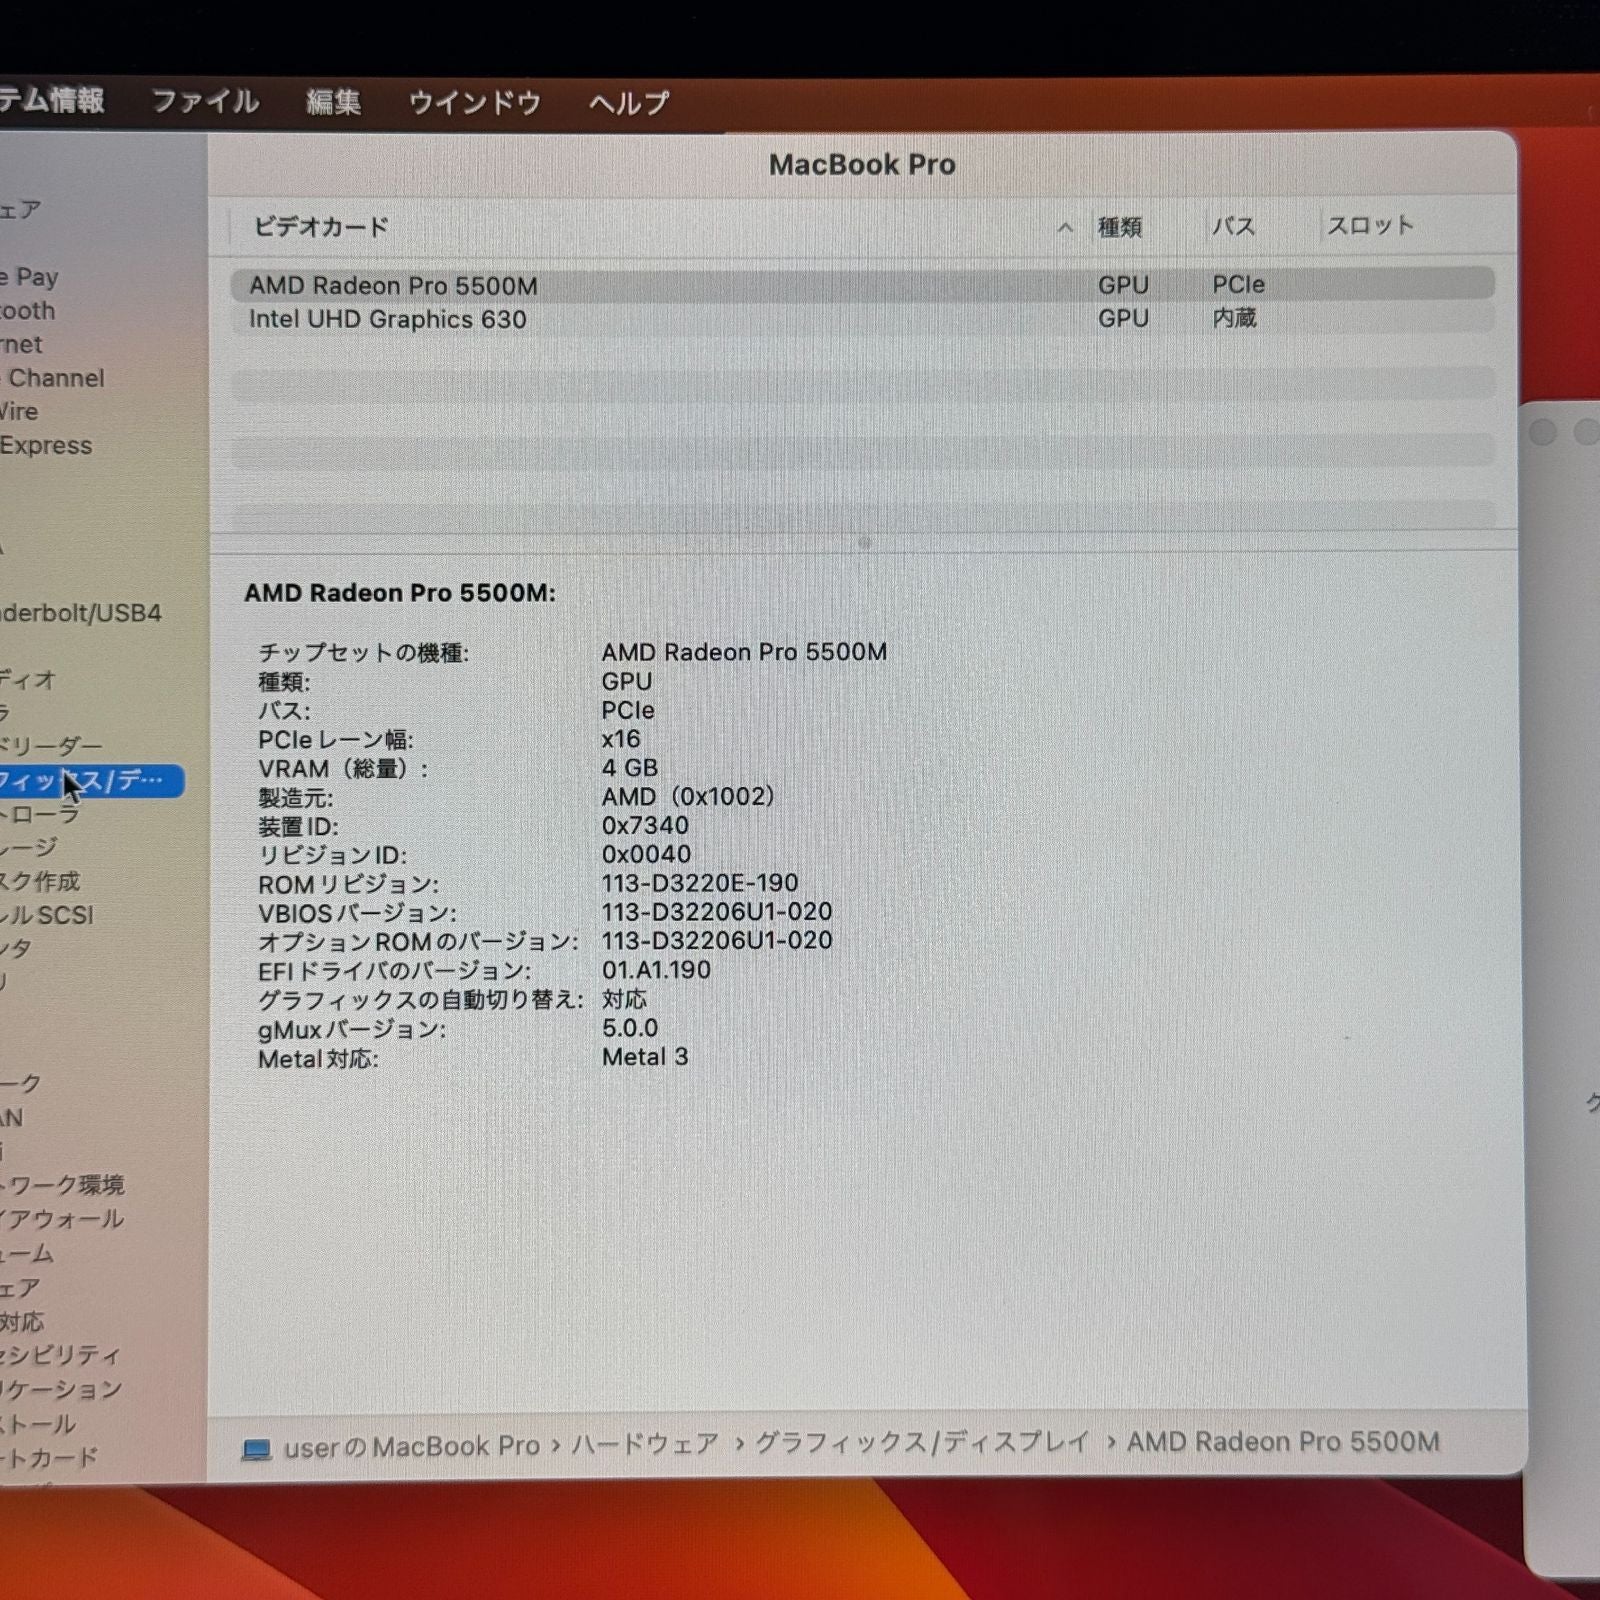Click the pane divider handle dot
The image size is (1600, 1600).
click(x=865, y=543)
